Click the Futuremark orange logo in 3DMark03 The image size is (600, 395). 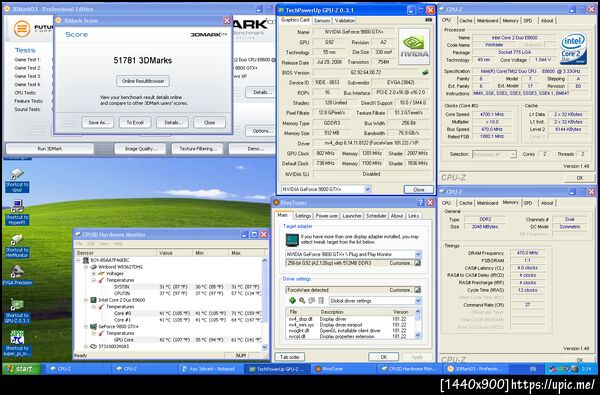(22, 29)
